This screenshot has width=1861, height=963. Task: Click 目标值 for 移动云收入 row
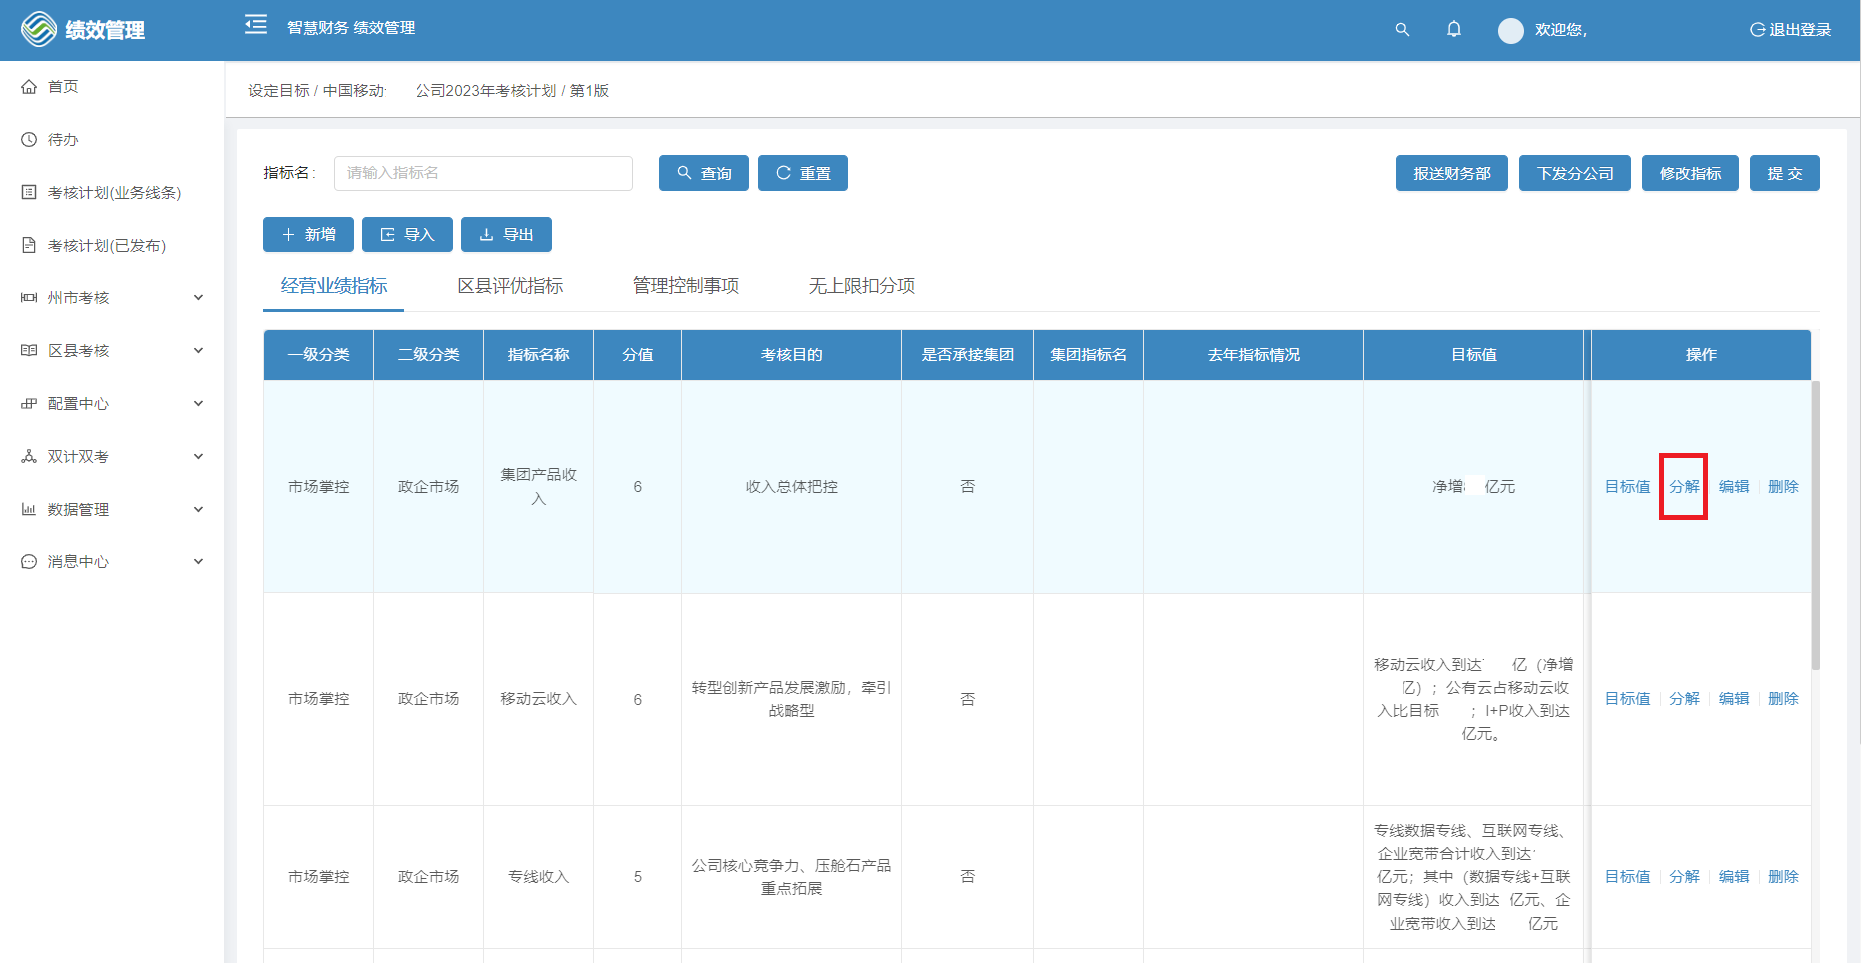1628,699
